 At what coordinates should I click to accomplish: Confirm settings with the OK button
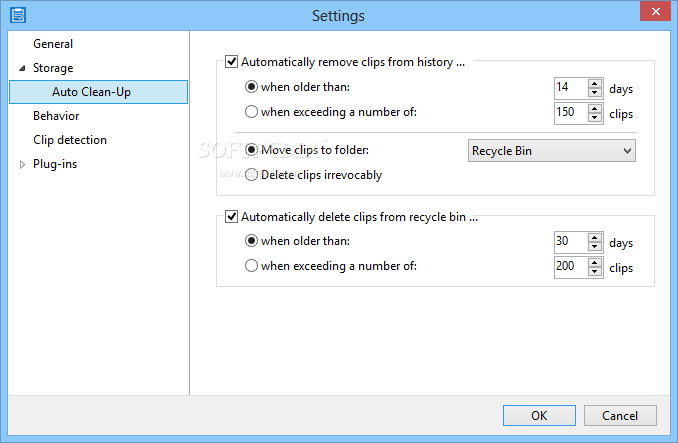(x=539, y=415)
